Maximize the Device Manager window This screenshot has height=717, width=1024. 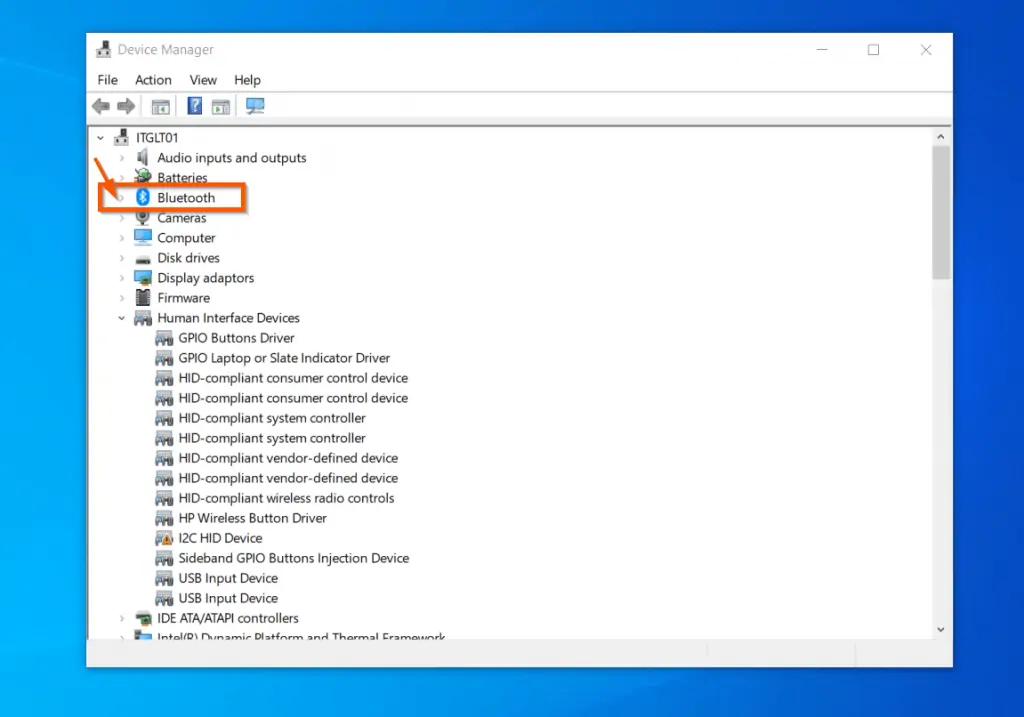click(x=873, y=50)
